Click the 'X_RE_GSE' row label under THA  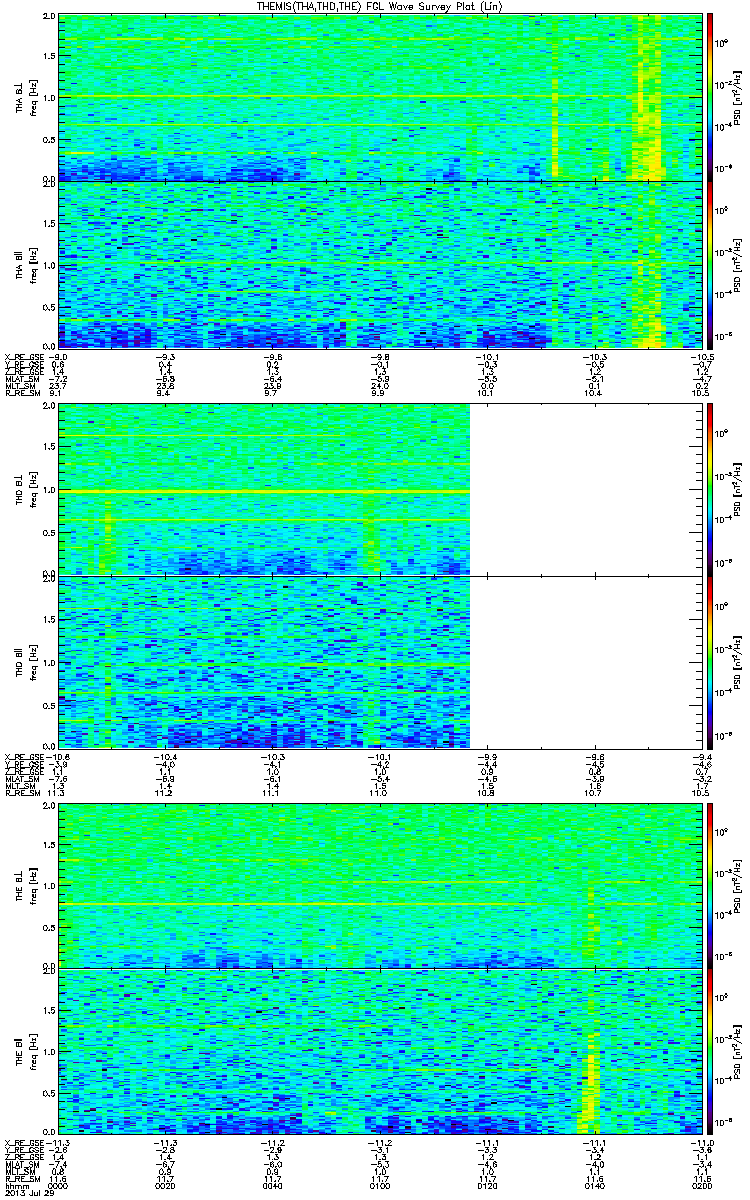click(26, 355)
